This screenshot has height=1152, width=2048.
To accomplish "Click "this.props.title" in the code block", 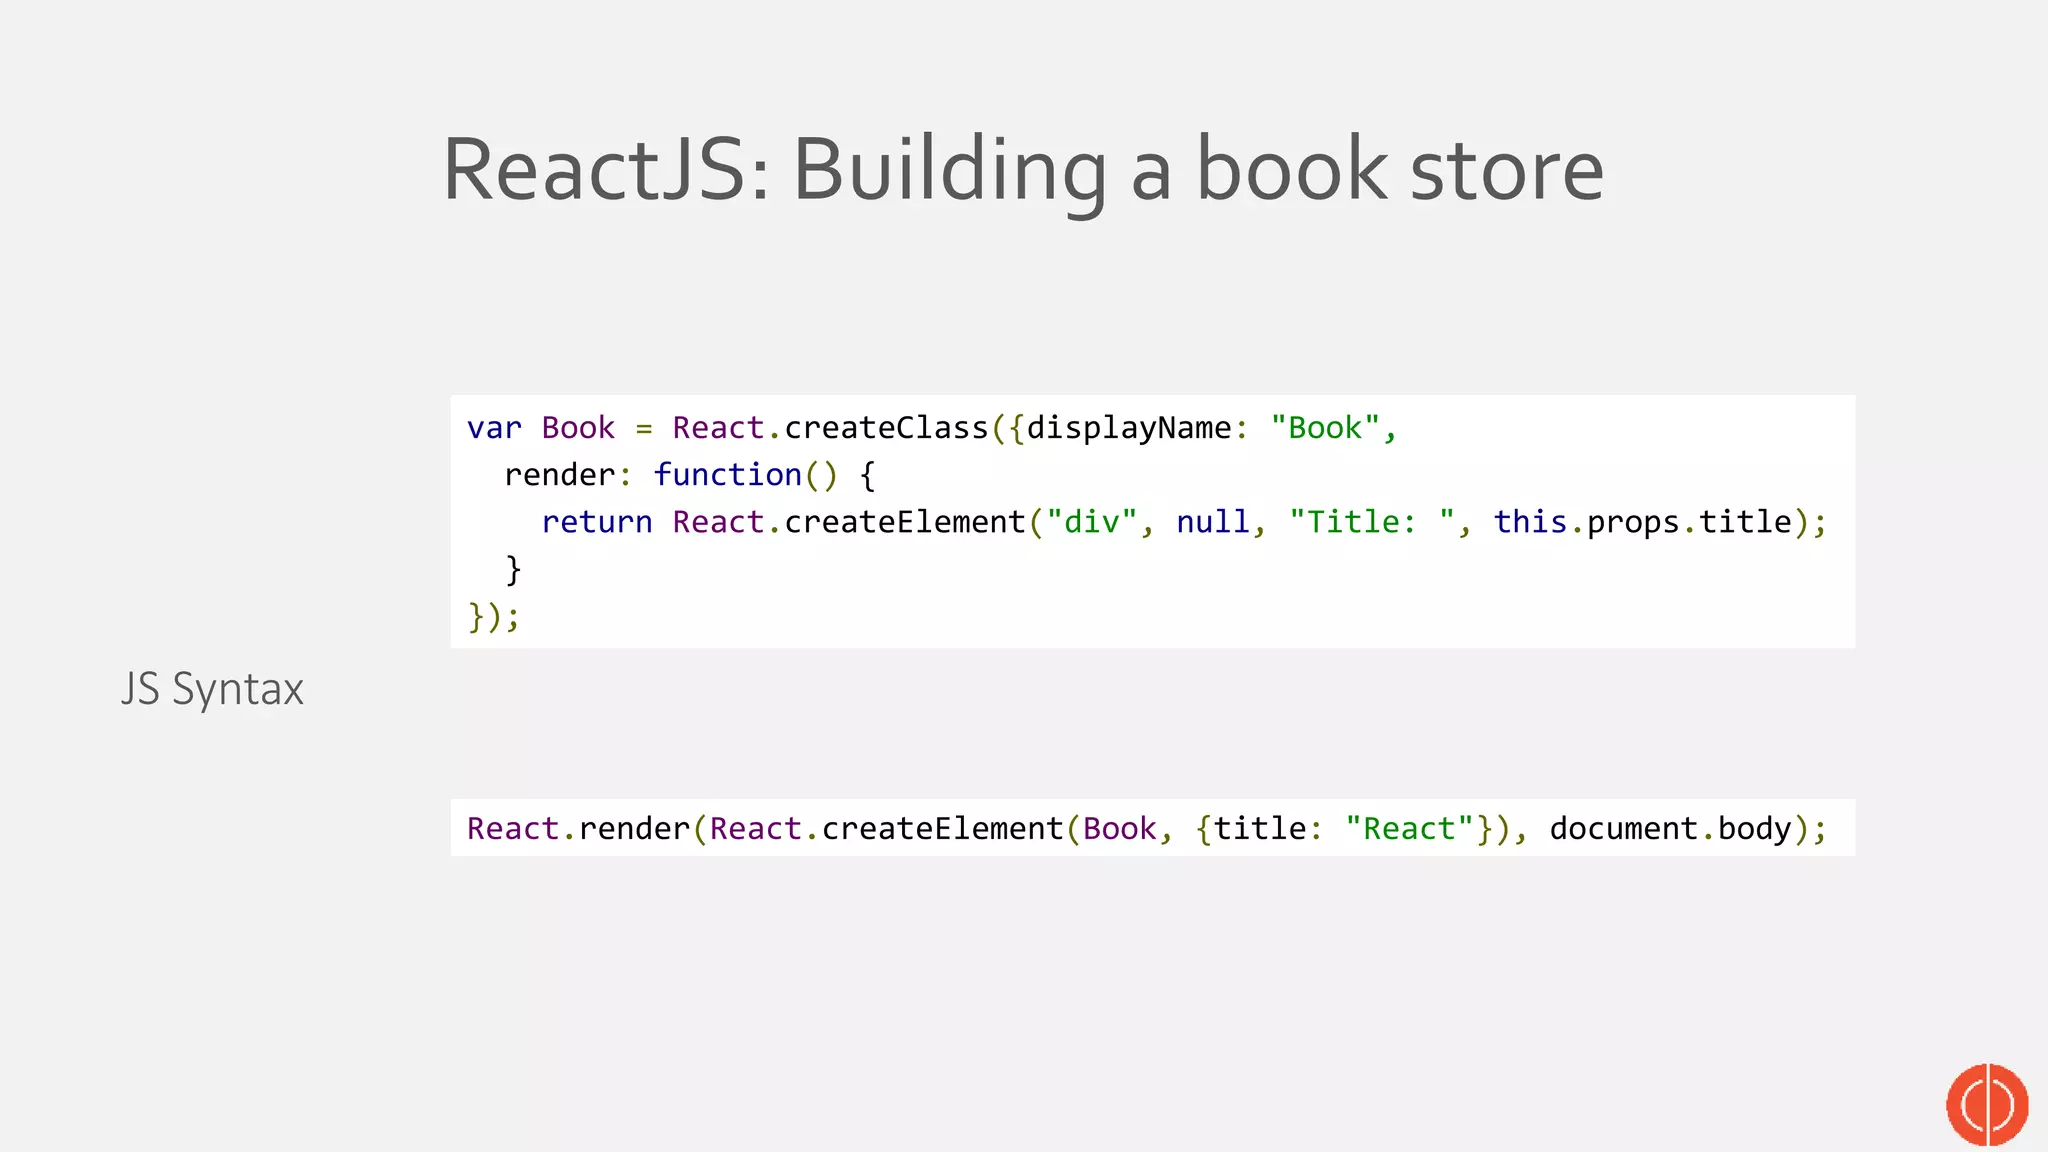I will pyautogui.click(x=1643, y=522).
